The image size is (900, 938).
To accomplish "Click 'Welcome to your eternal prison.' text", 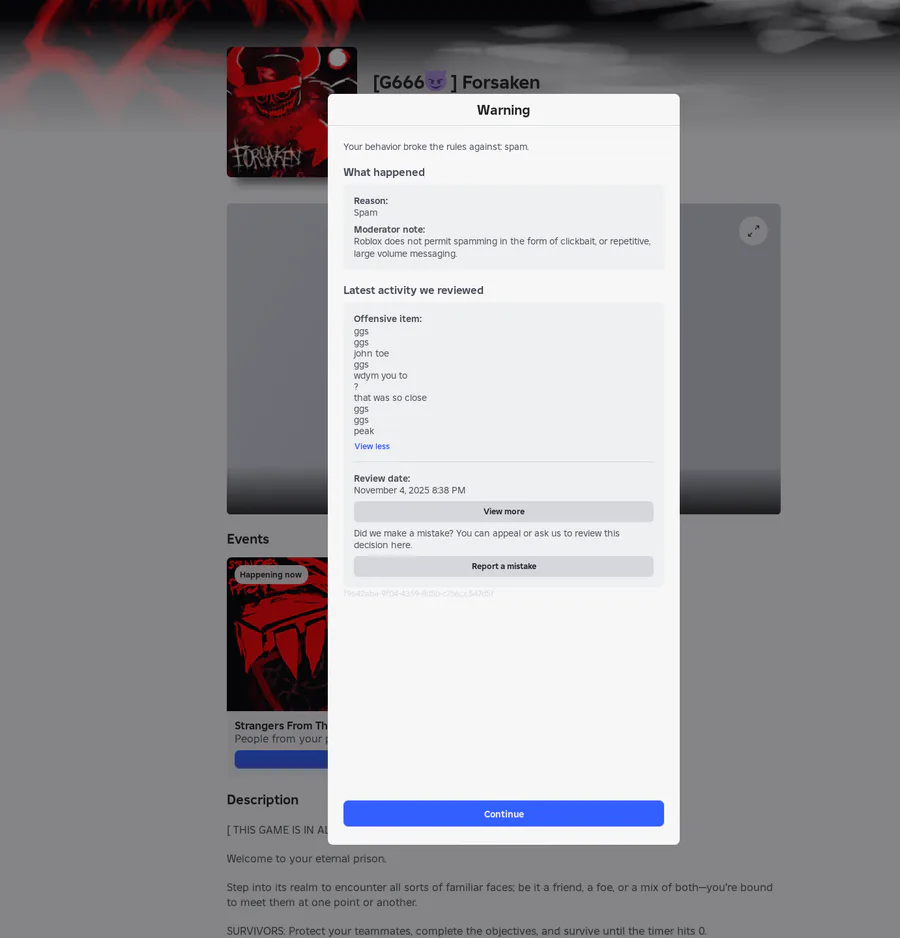I will click(x=306, y=858).
